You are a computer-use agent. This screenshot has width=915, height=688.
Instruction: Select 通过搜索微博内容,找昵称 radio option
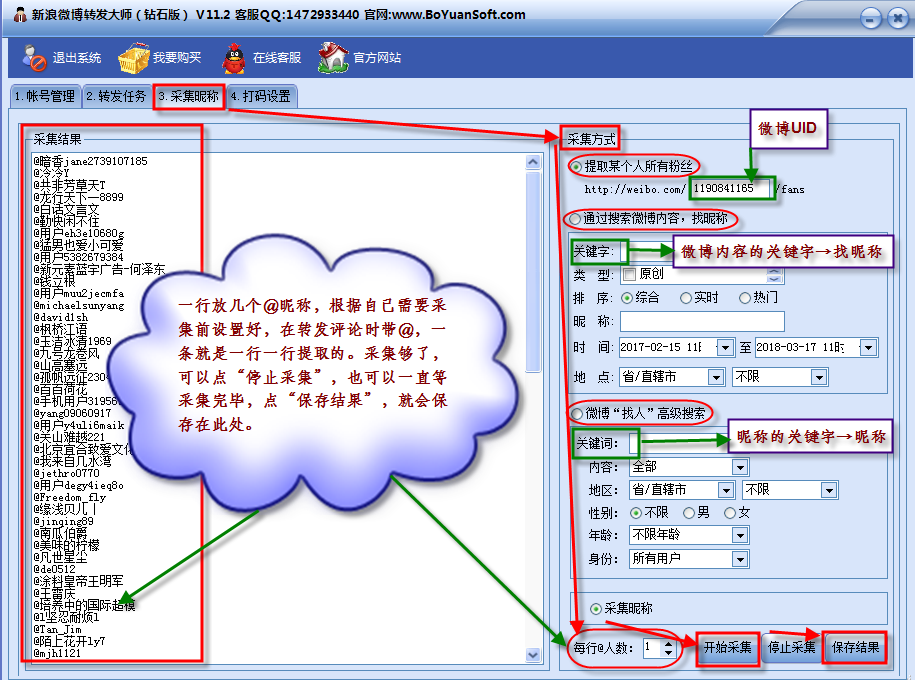click(575, 219)
